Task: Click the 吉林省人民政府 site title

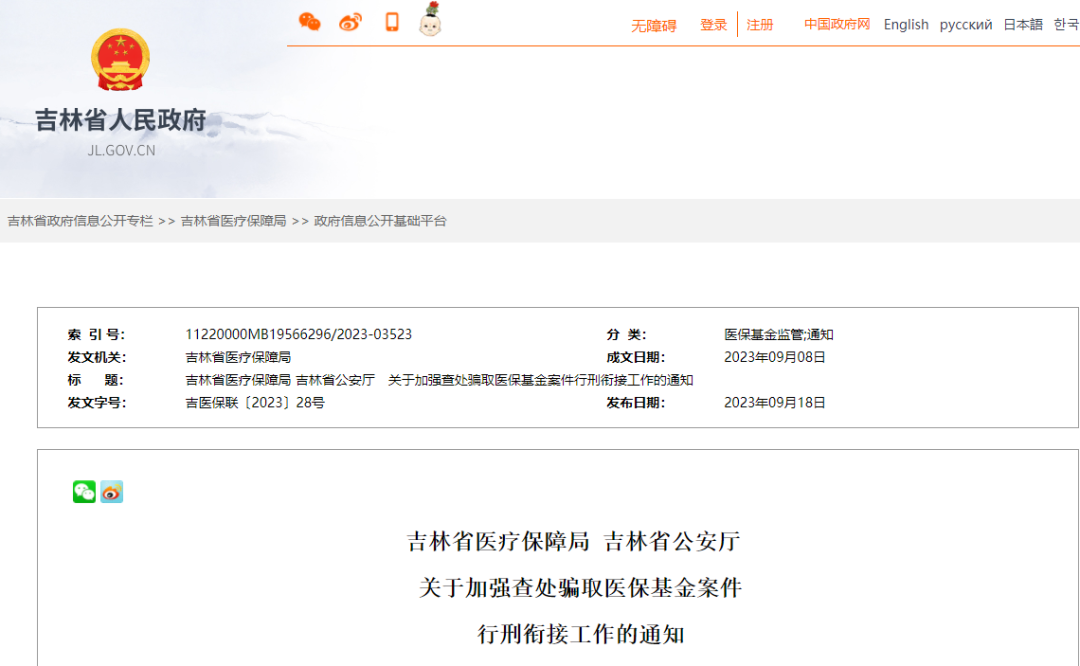Action: point(120,121)
